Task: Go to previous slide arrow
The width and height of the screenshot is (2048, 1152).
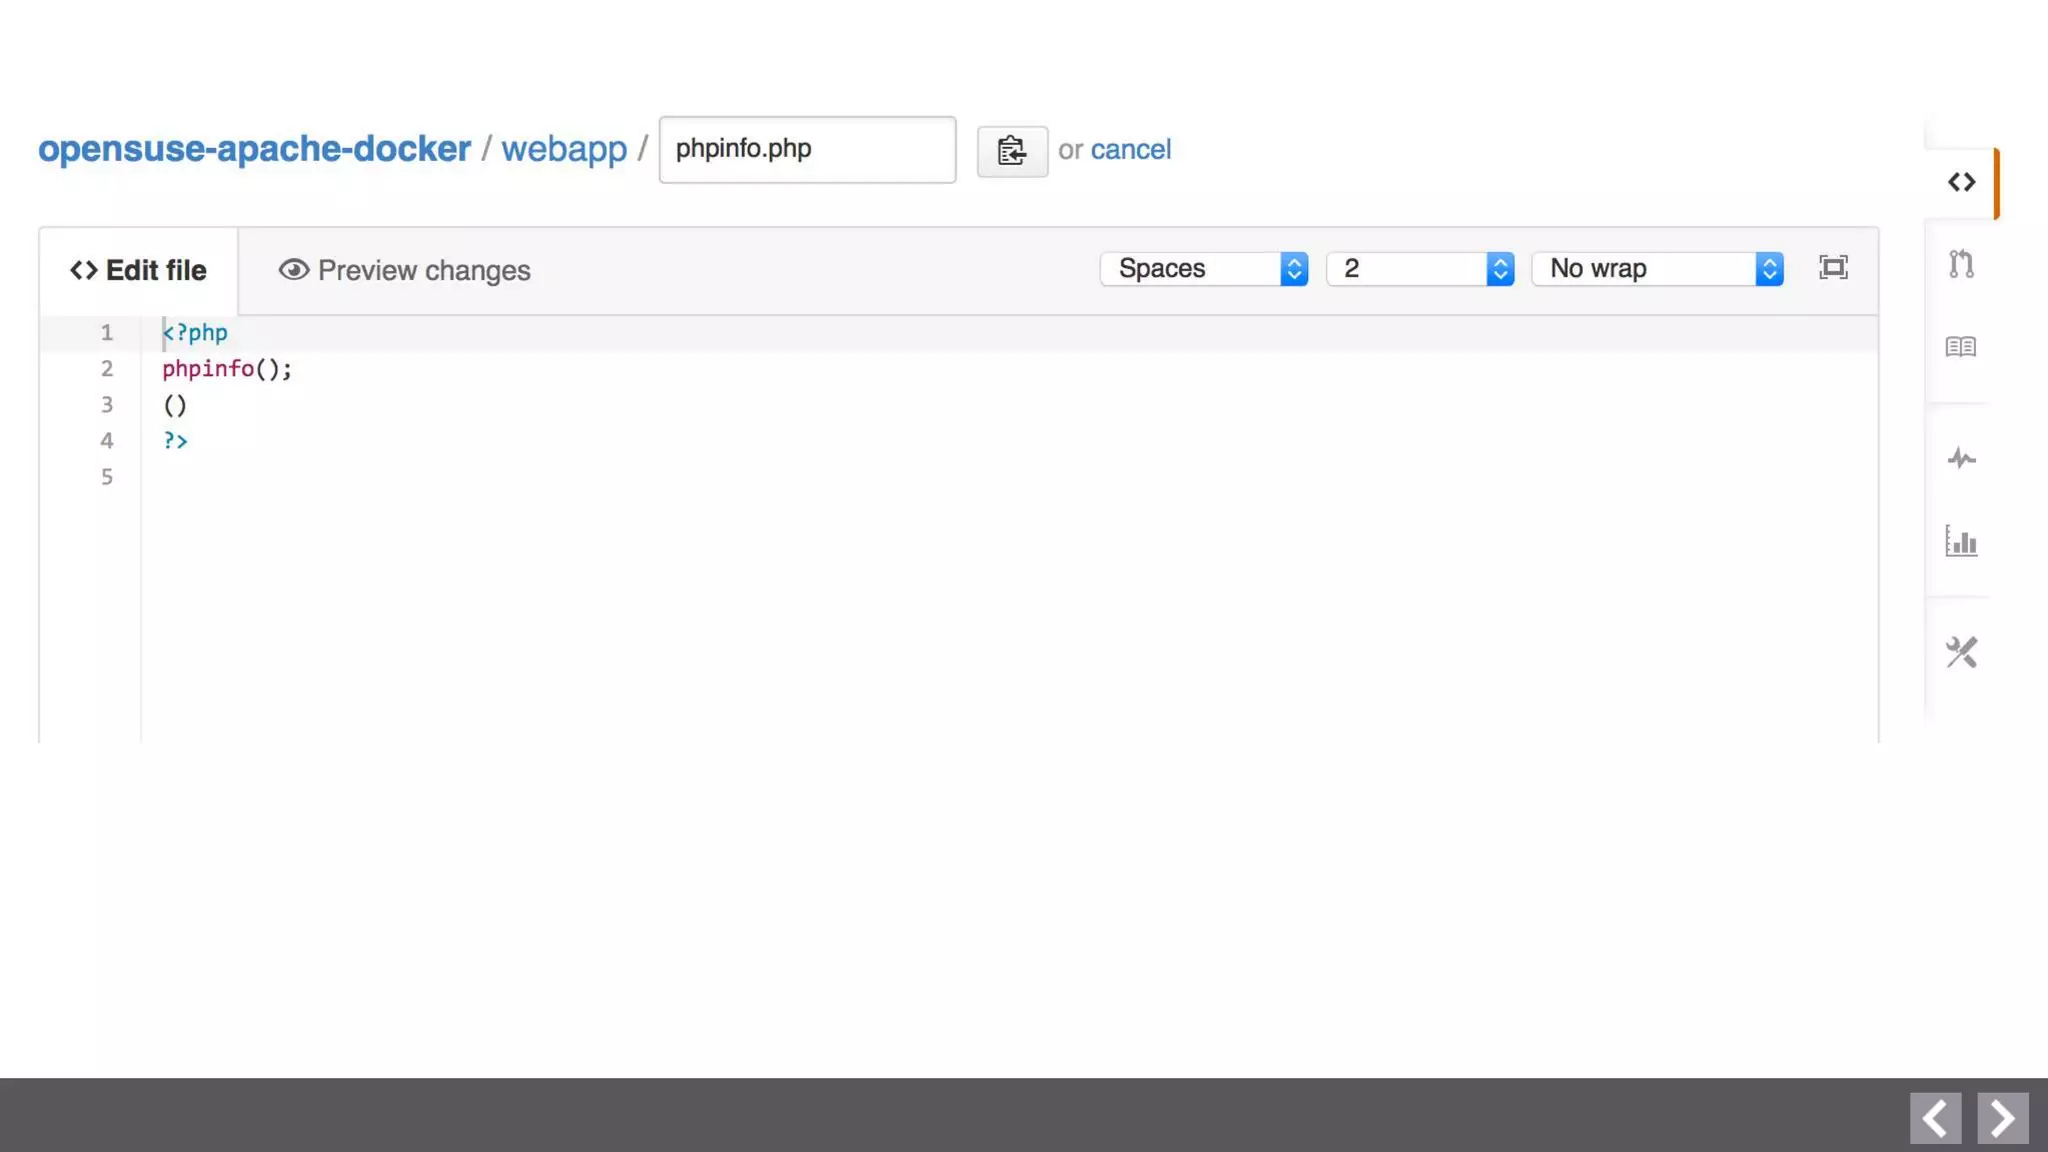Action: (x=1935, y=1117)
